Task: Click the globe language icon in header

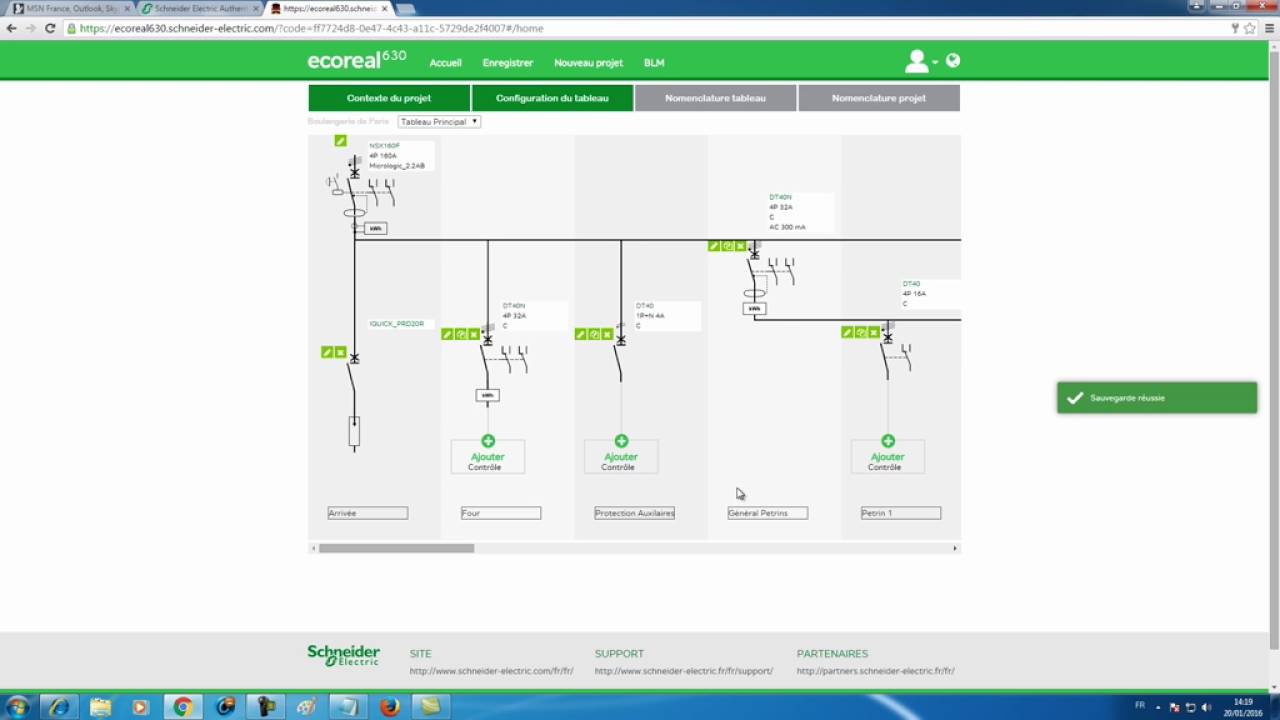Action: pos(953,60)
